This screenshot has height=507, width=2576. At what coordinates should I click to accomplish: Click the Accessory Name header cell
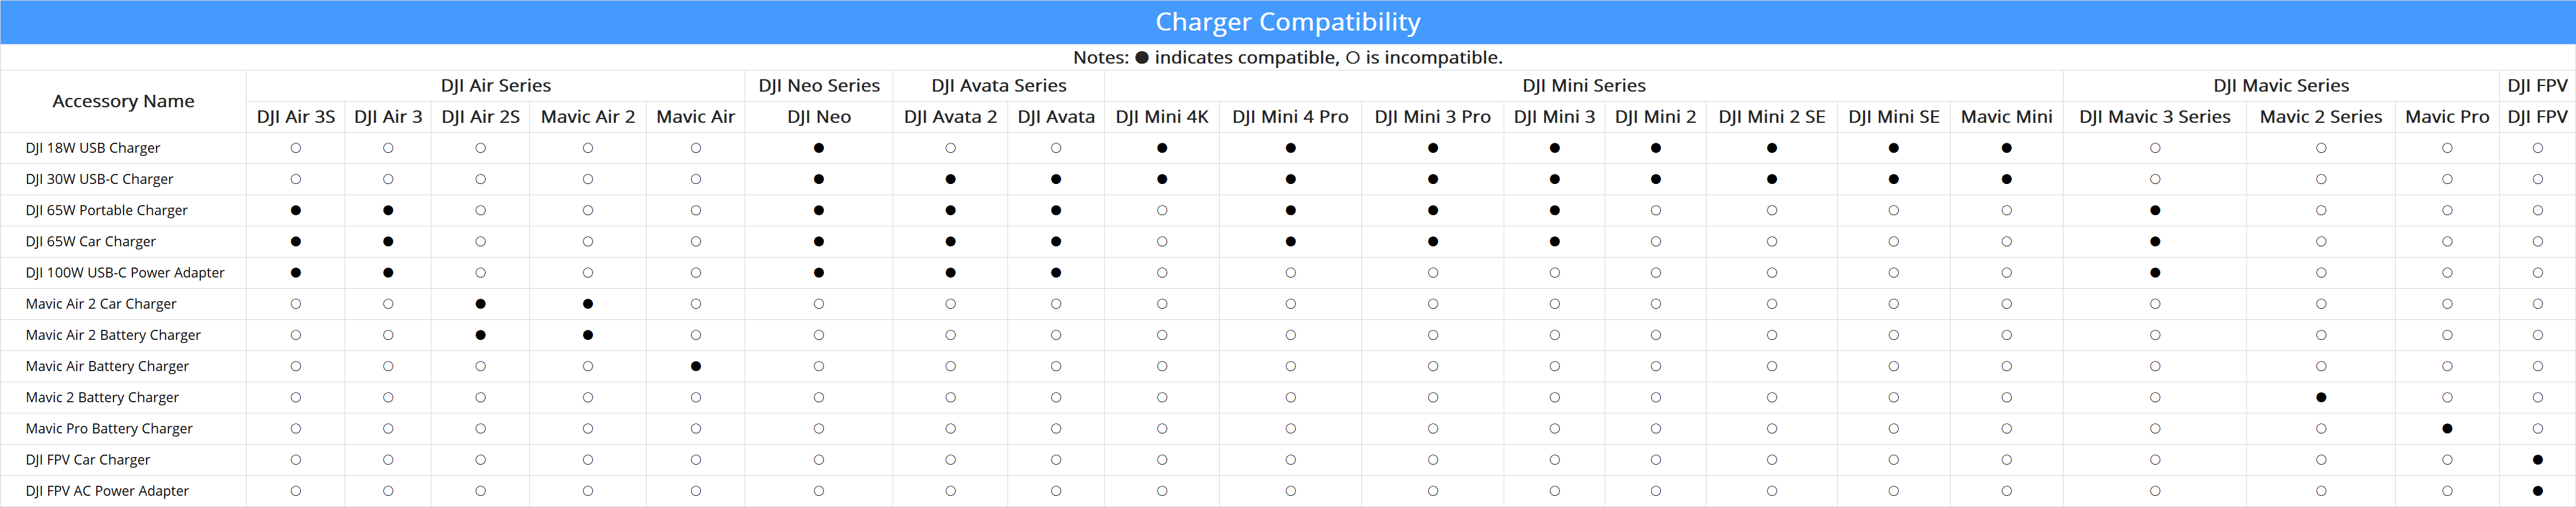[123, 101]
